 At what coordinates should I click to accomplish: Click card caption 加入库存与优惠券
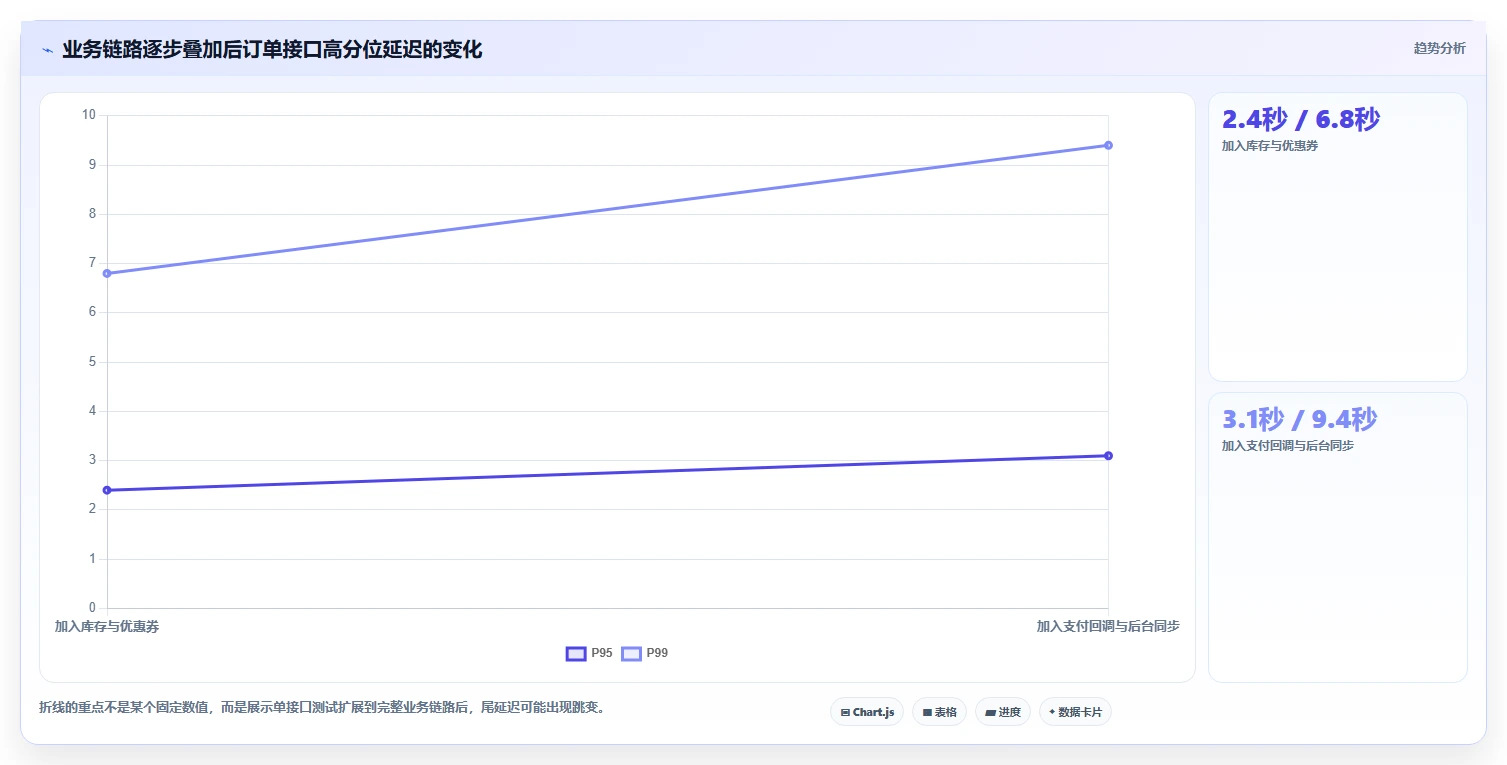click(1270, 146)
